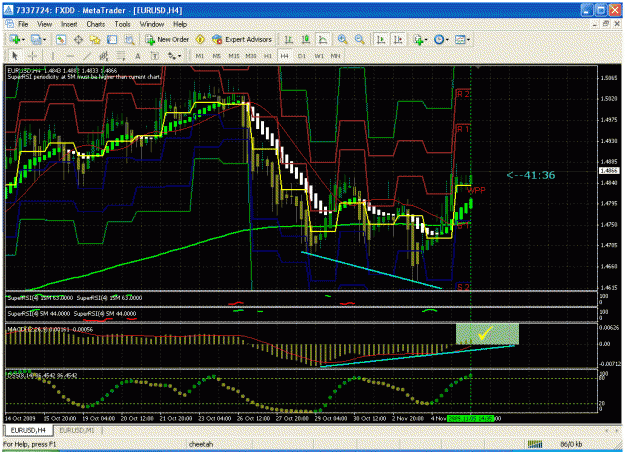The width and height of the screenshot is (625, 452).
Task: Click the 1.4866 current price label
Action: (x=609, y=171)
